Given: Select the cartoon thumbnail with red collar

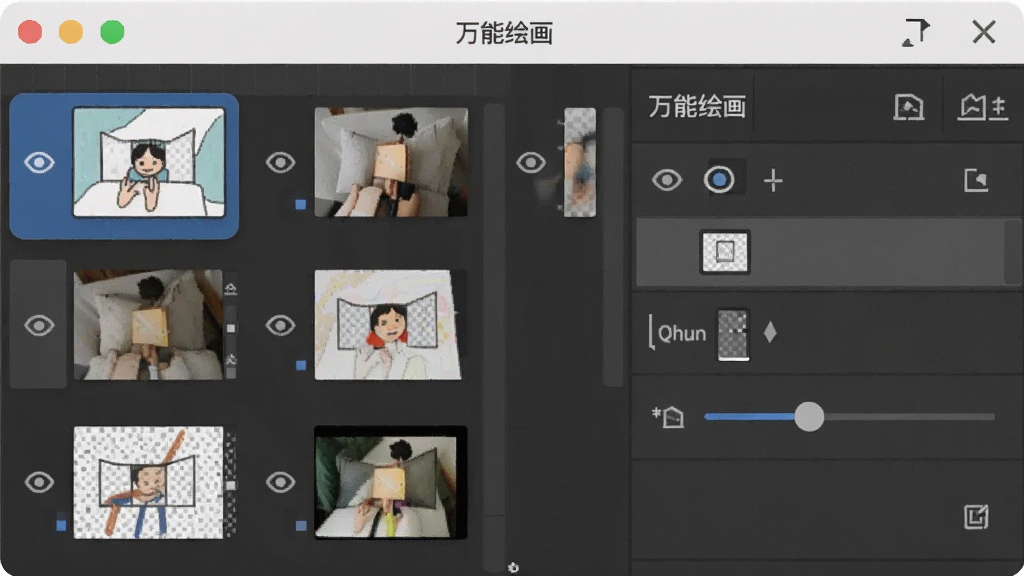Looking at the screenshot, I should [389, 325].
